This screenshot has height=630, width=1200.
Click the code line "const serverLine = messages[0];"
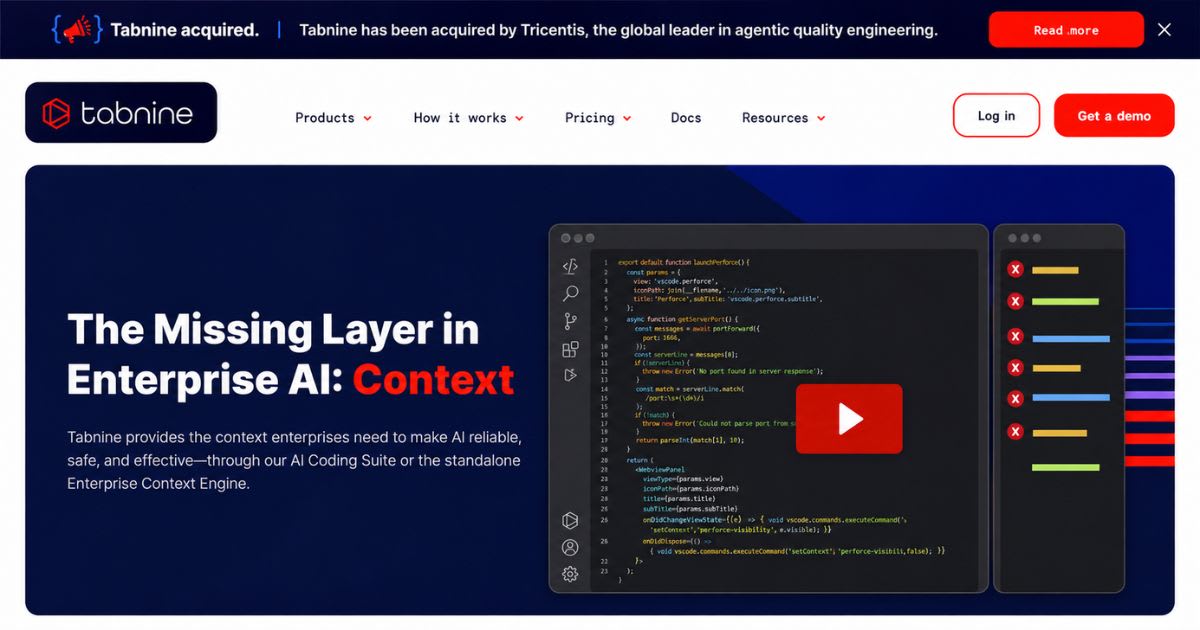click(x=685, y=354)
